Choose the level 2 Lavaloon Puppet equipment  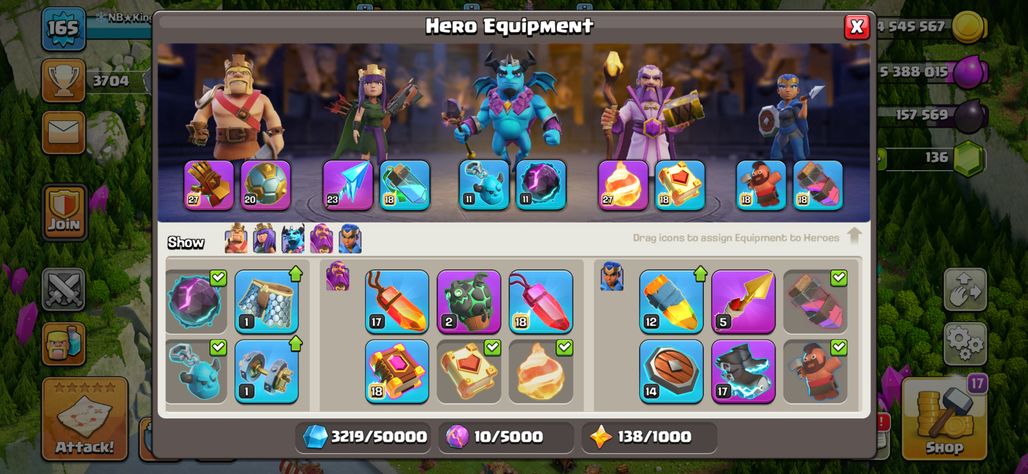click(469, 302)
